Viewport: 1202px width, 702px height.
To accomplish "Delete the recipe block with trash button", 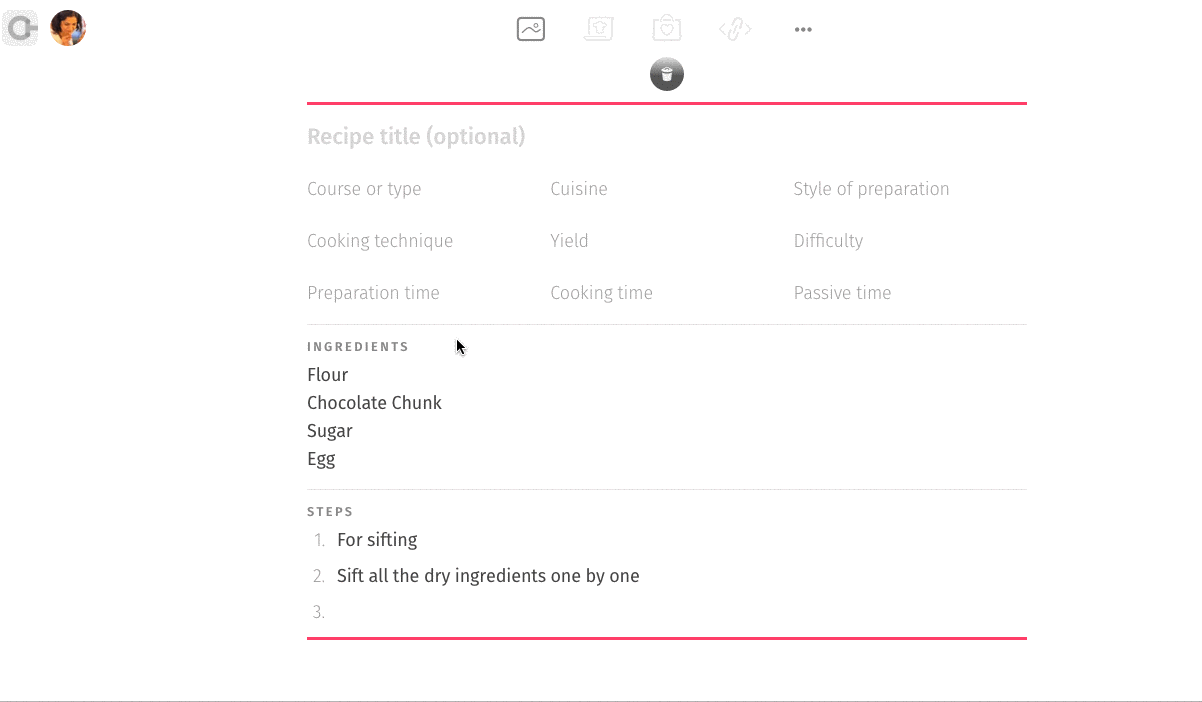I will 667,74.
